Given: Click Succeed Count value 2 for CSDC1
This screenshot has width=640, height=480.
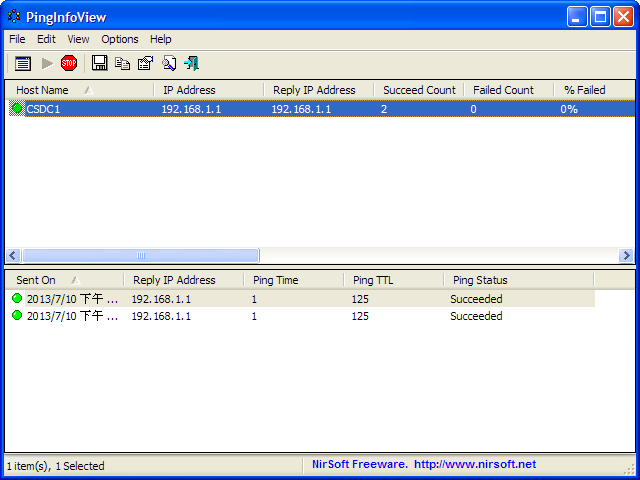Looking at the screenshot, I should (x=384, y=109).
